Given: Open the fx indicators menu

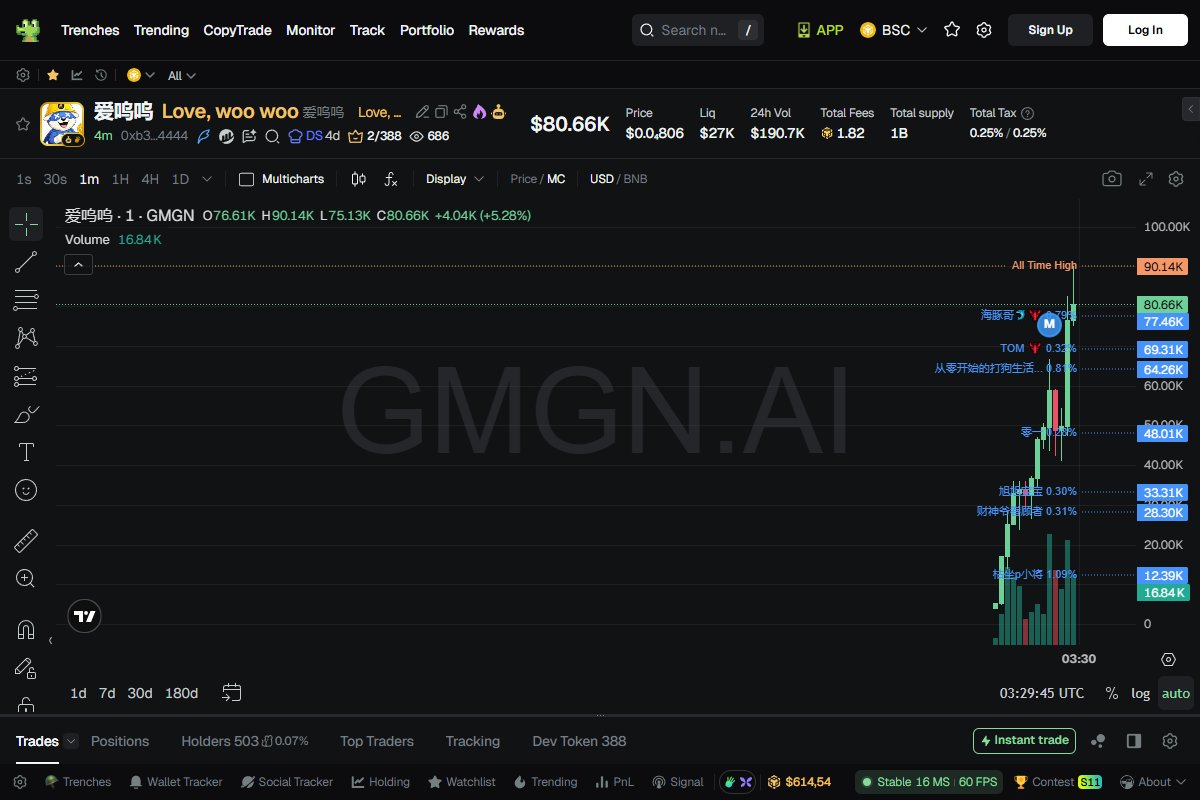Looking at the screenshot, I should point(391,179).
